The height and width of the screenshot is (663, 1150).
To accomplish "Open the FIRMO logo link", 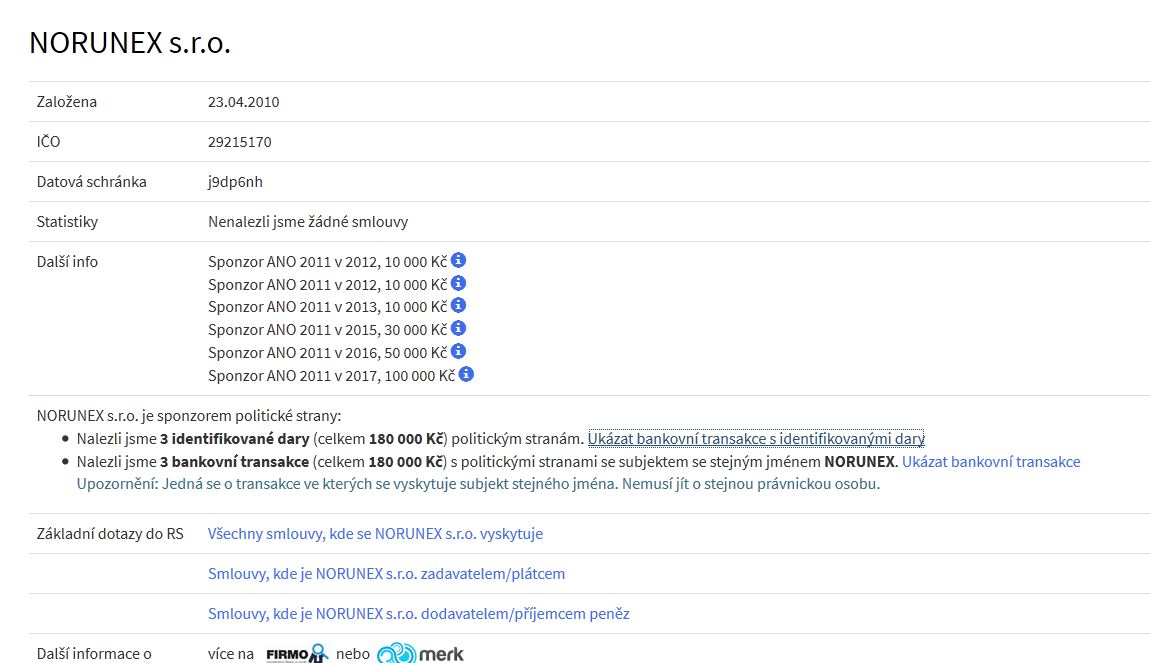I will 297,653.
